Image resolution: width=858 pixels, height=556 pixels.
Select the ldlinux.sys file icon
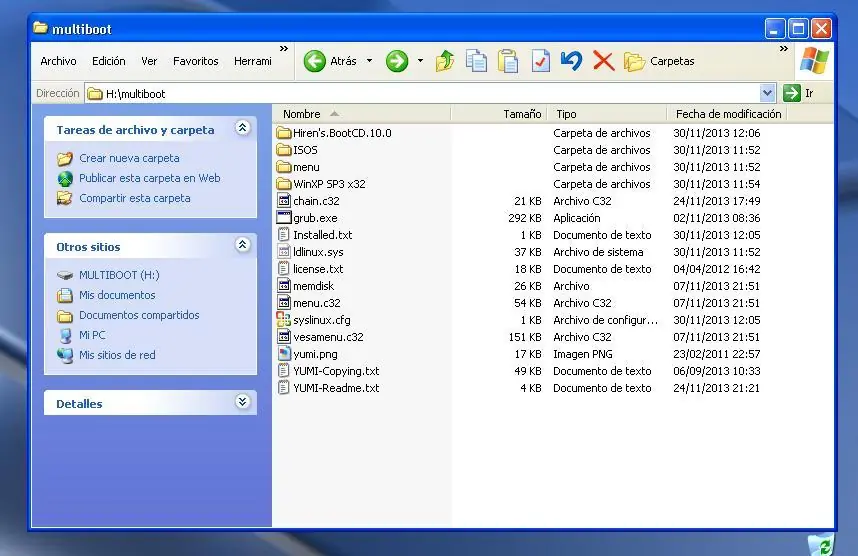[283, 252]
